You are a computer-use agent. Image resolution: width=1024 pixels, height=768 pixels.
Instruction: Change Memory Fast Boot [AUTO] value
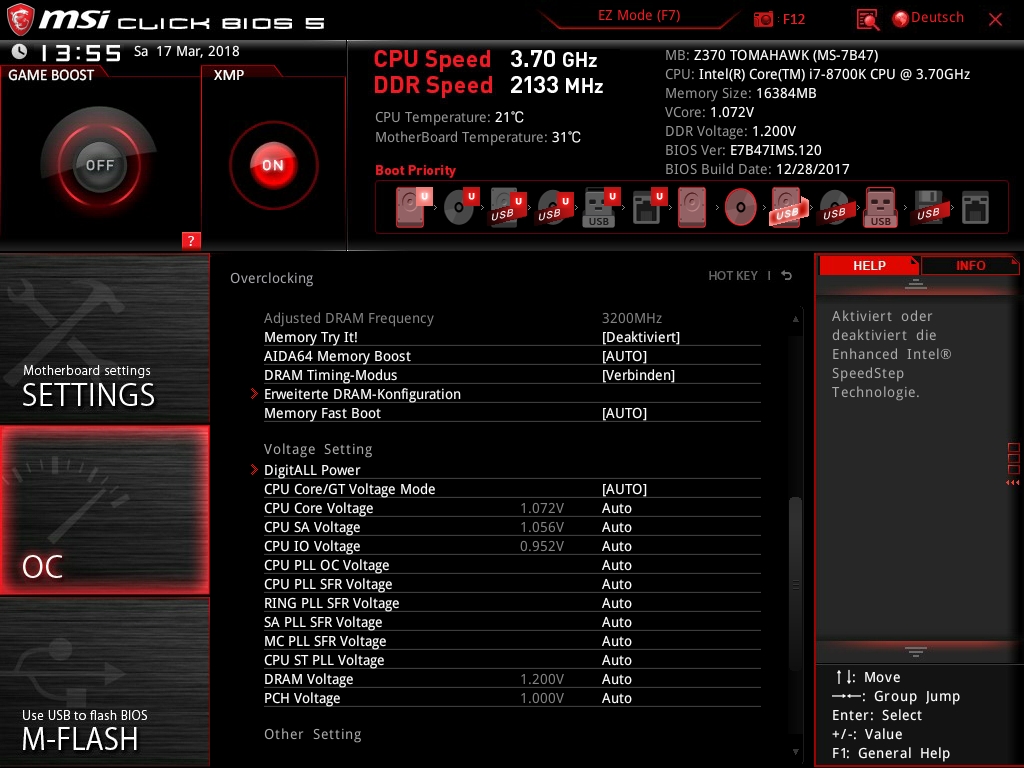[624, 413]
